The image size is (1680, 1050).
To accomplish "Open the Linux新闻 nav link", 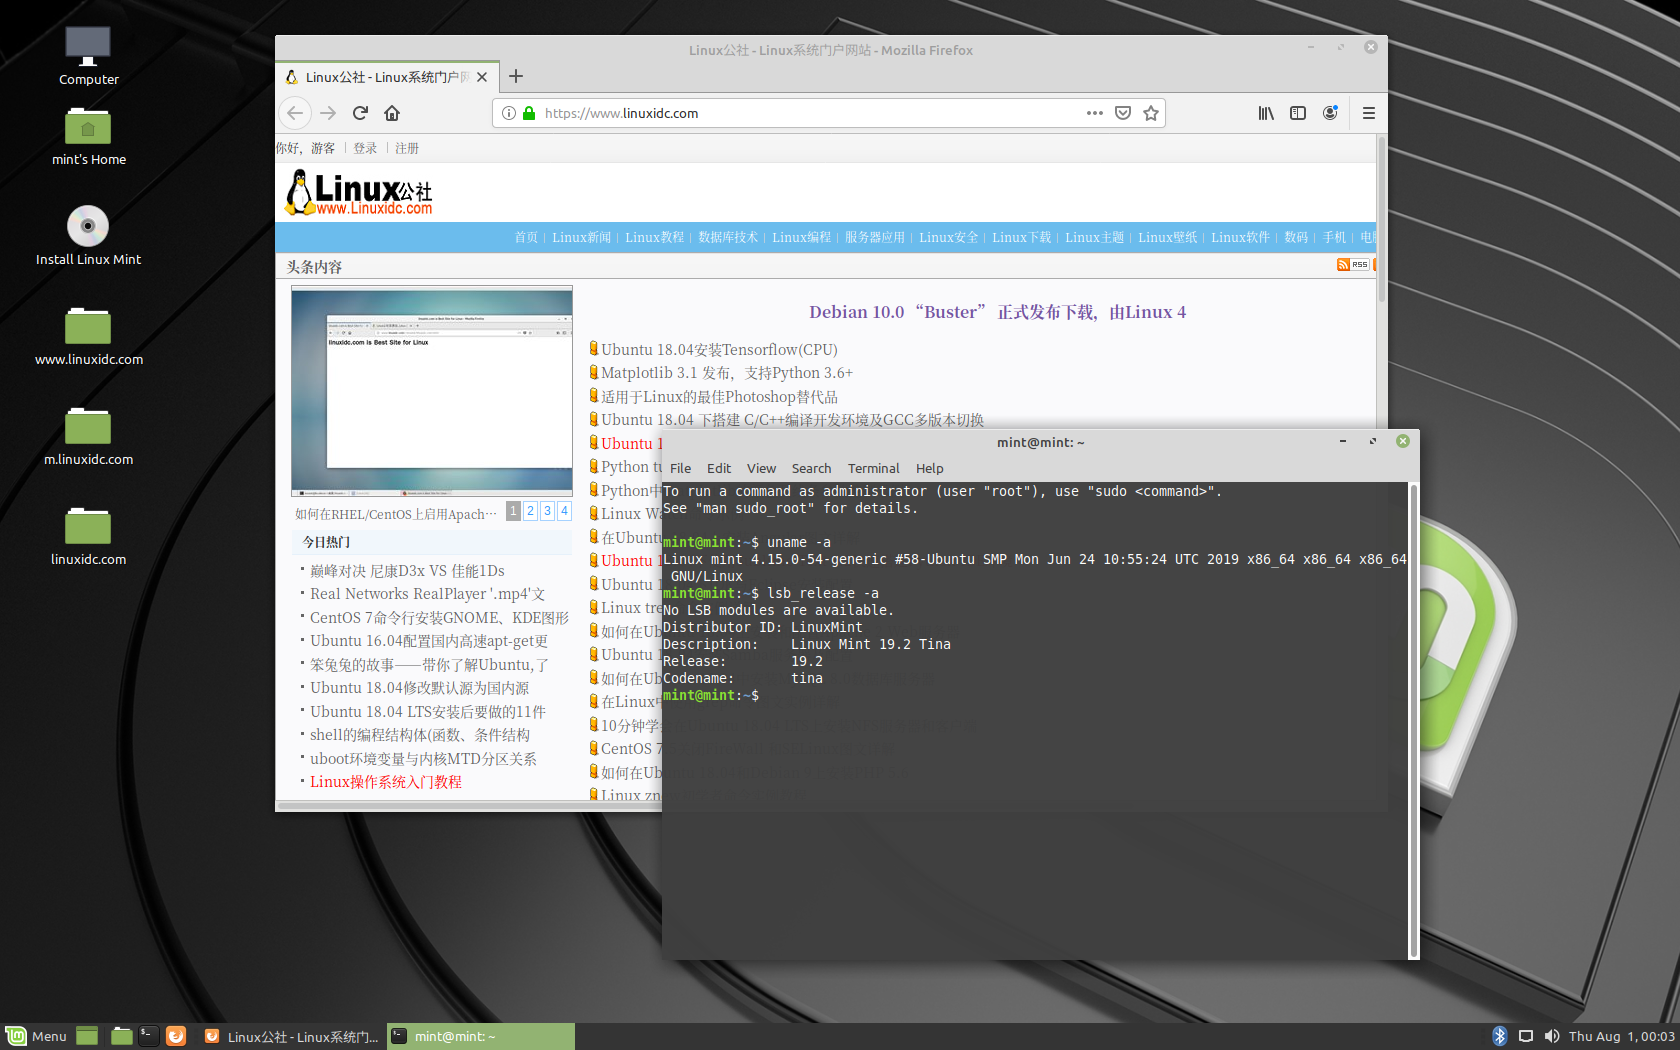I will click(581, 237).
